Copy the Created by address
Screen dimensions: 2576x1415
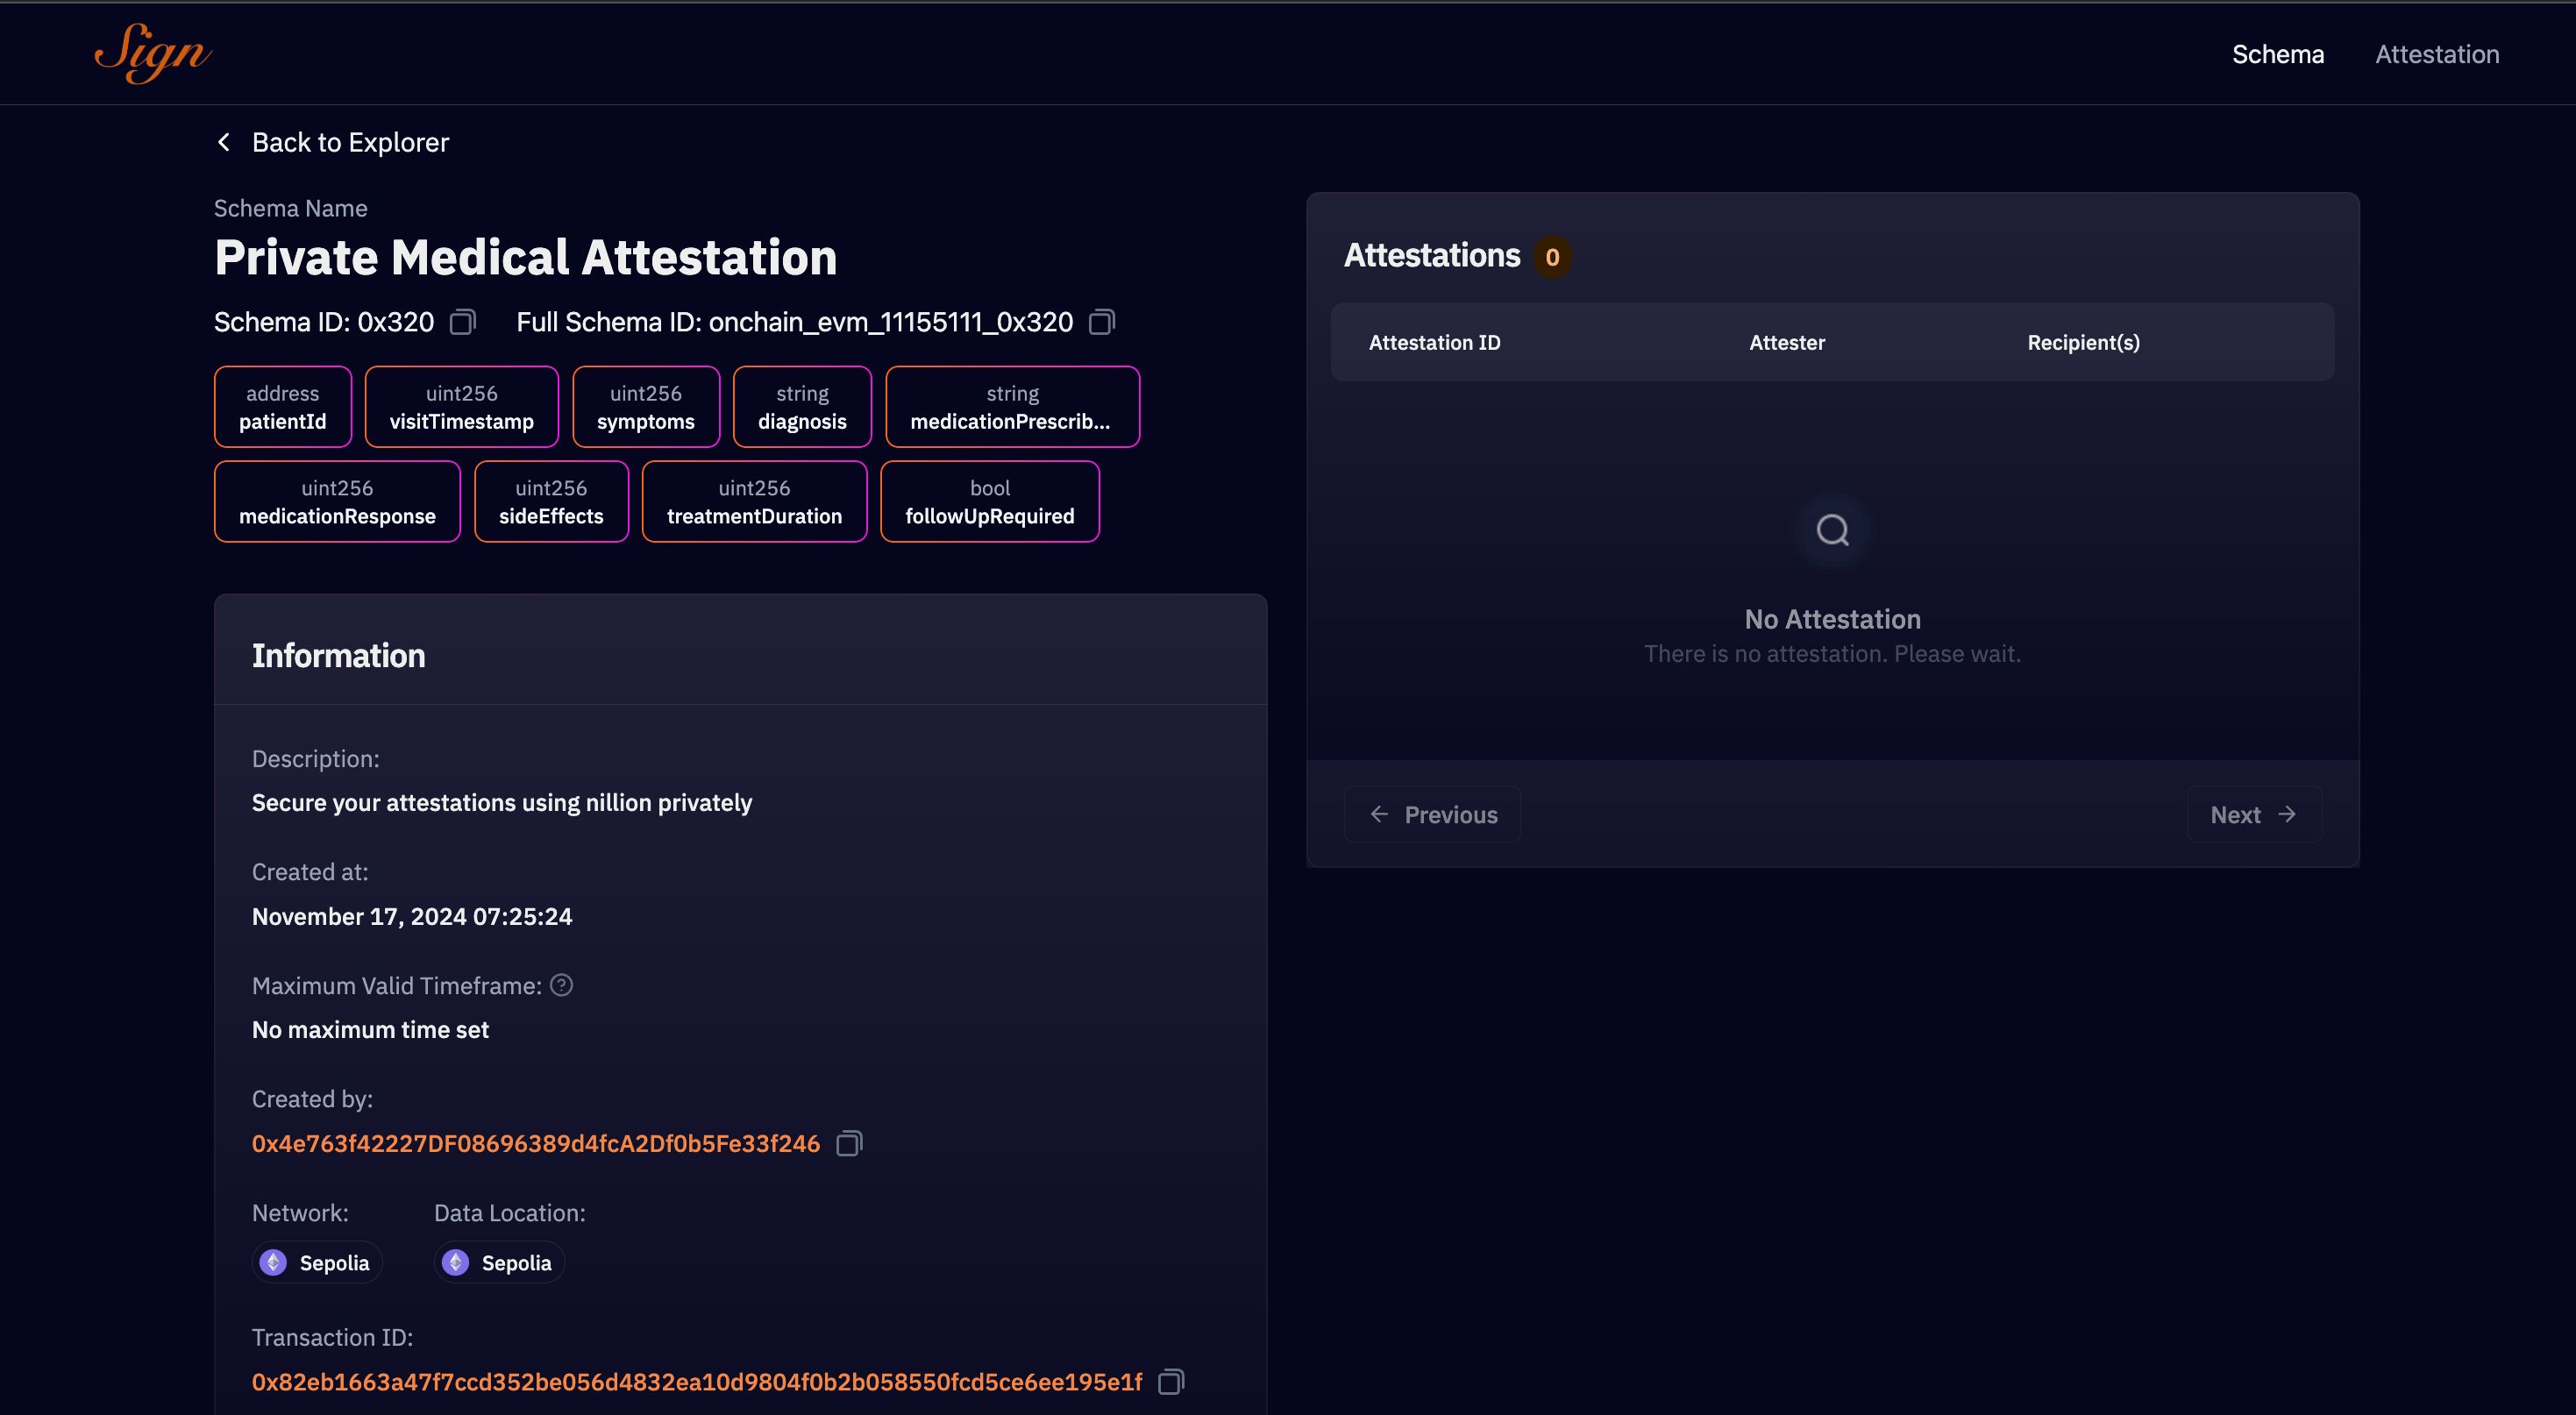pyautogui.click(x=849, y=1143)
